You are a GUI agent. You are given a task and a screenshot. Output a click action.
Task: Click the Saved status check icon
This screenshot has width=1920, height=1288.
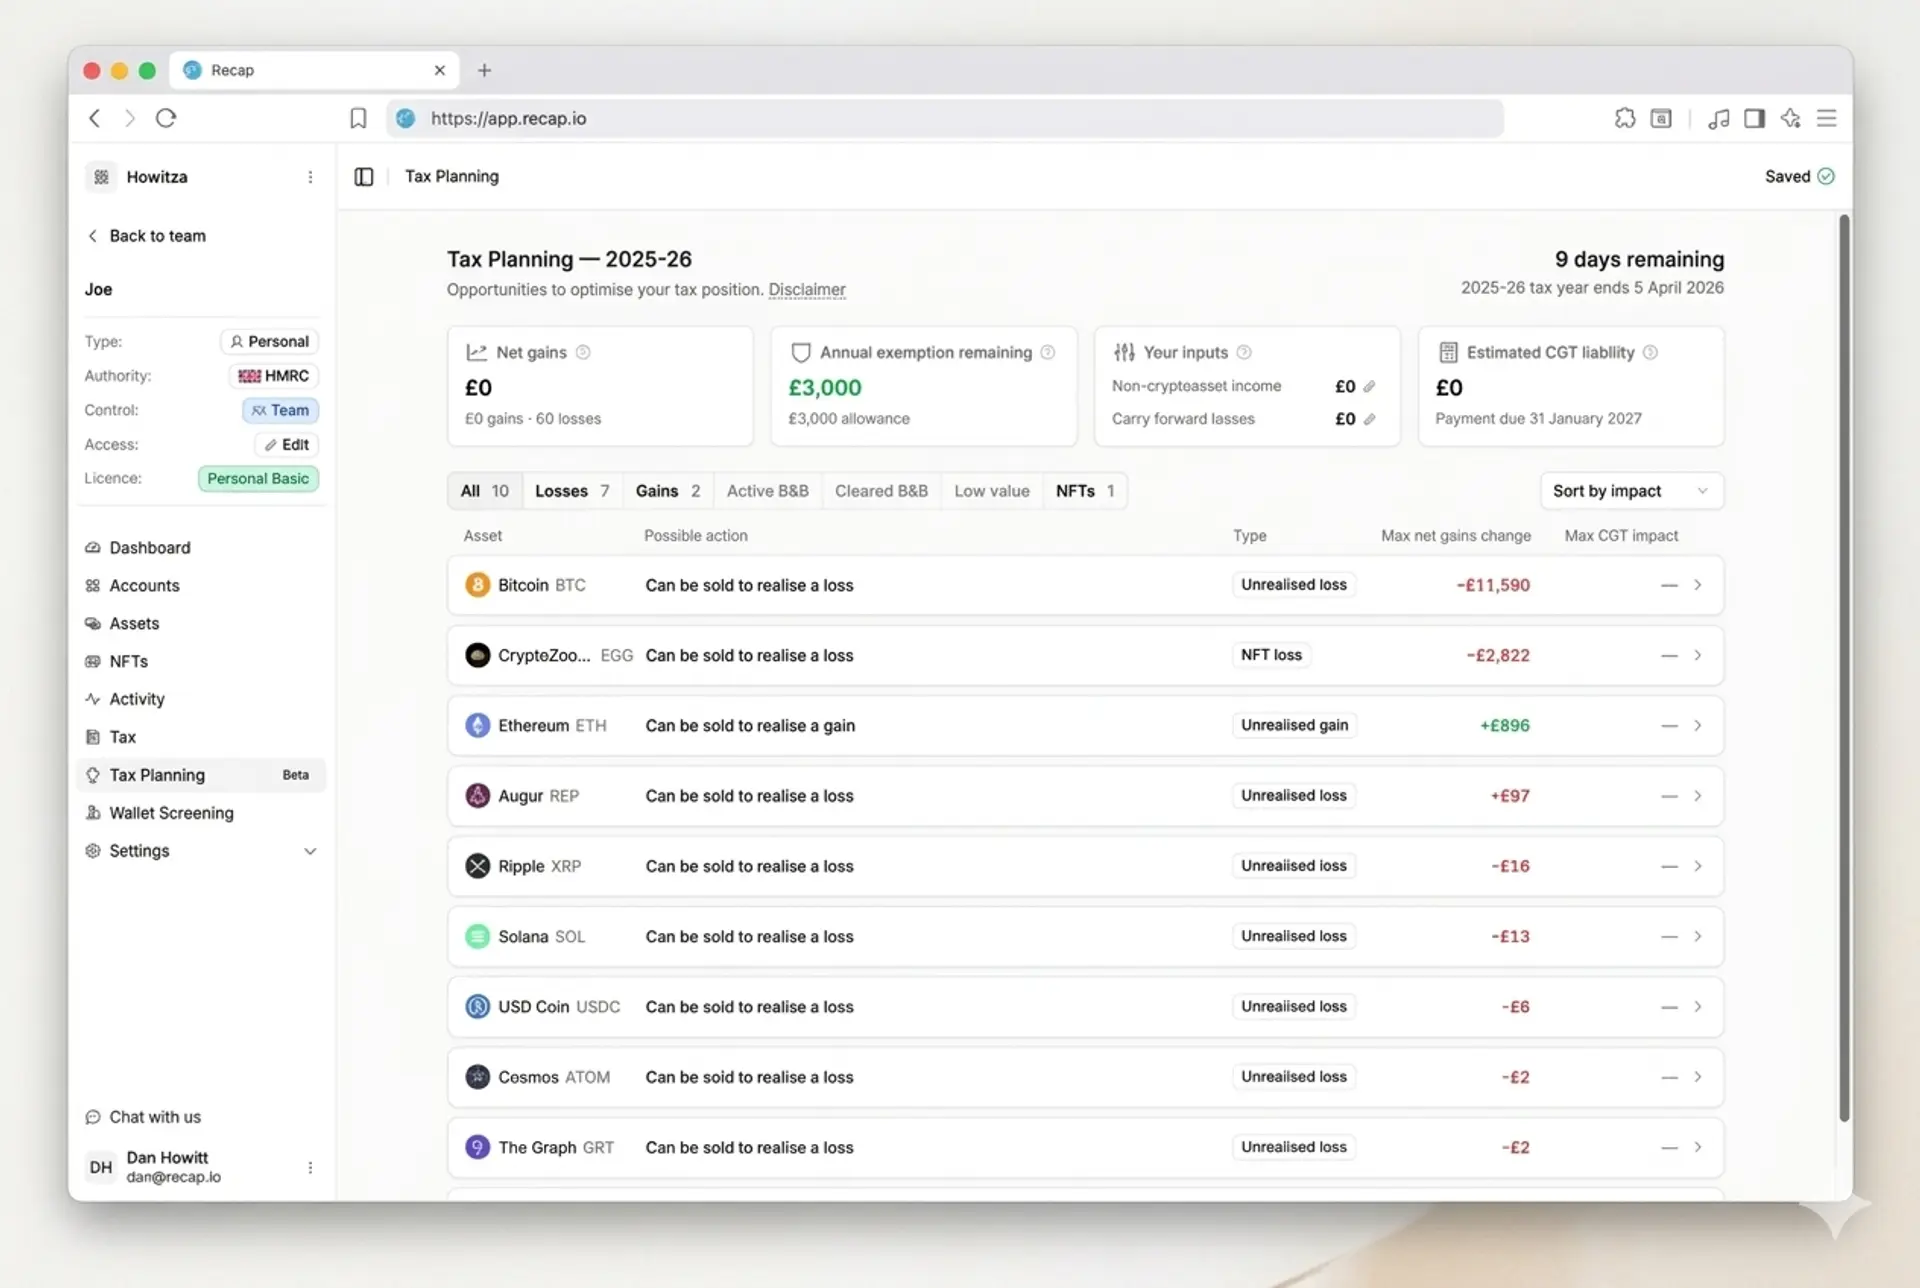(1826, 176)
